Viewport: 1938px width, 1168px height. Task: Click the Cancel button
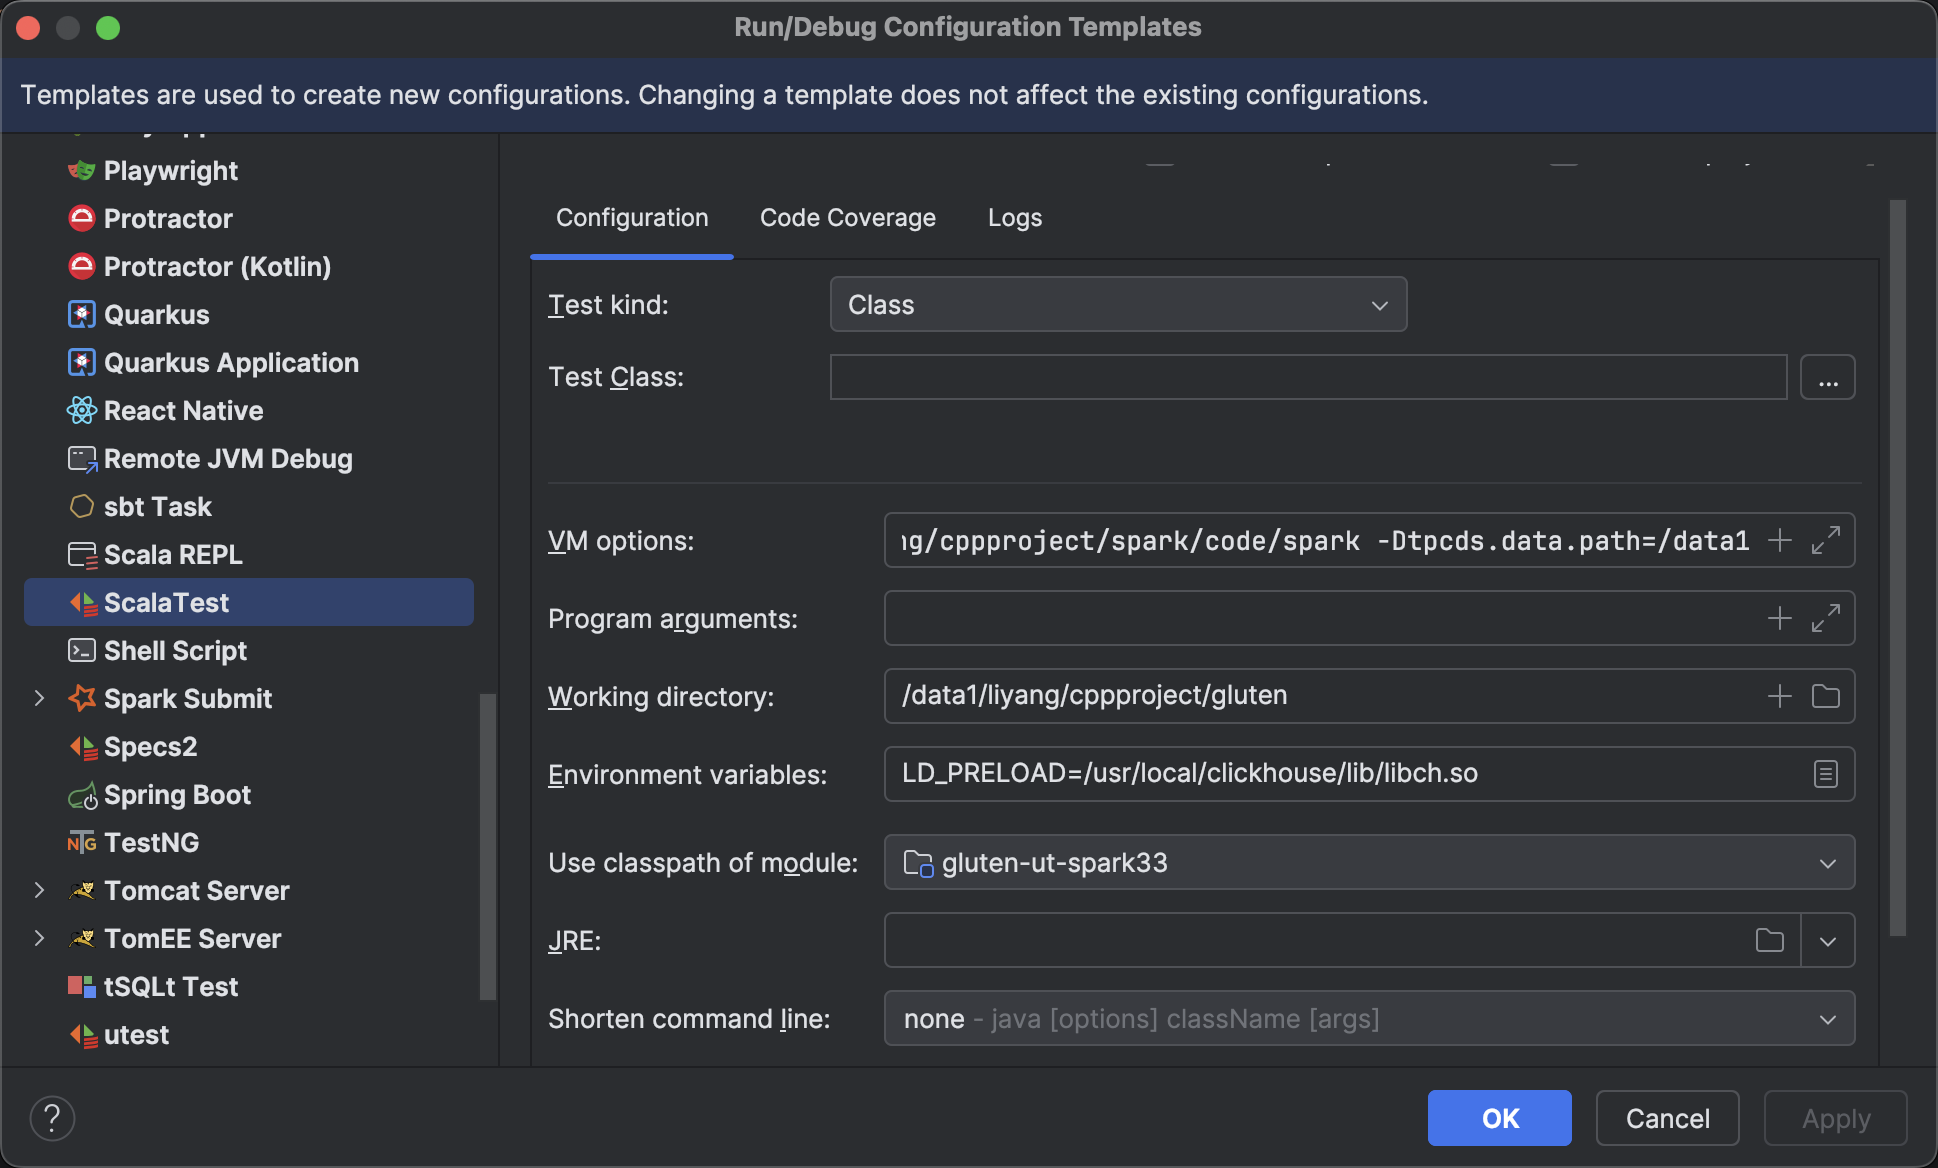click(1667, 1118)
